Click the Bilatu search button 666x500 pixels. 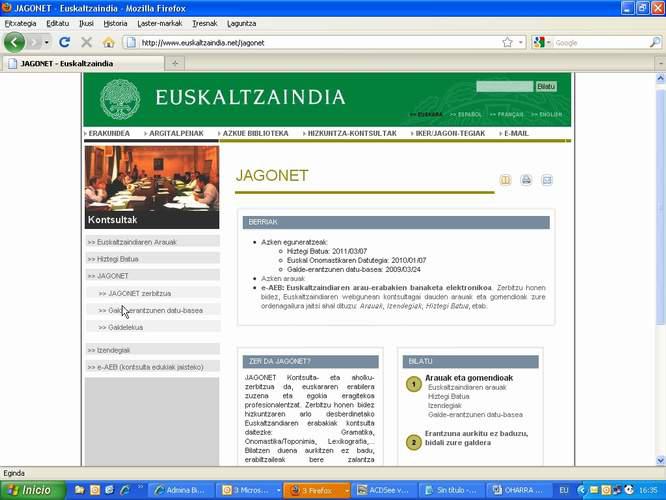546,86
